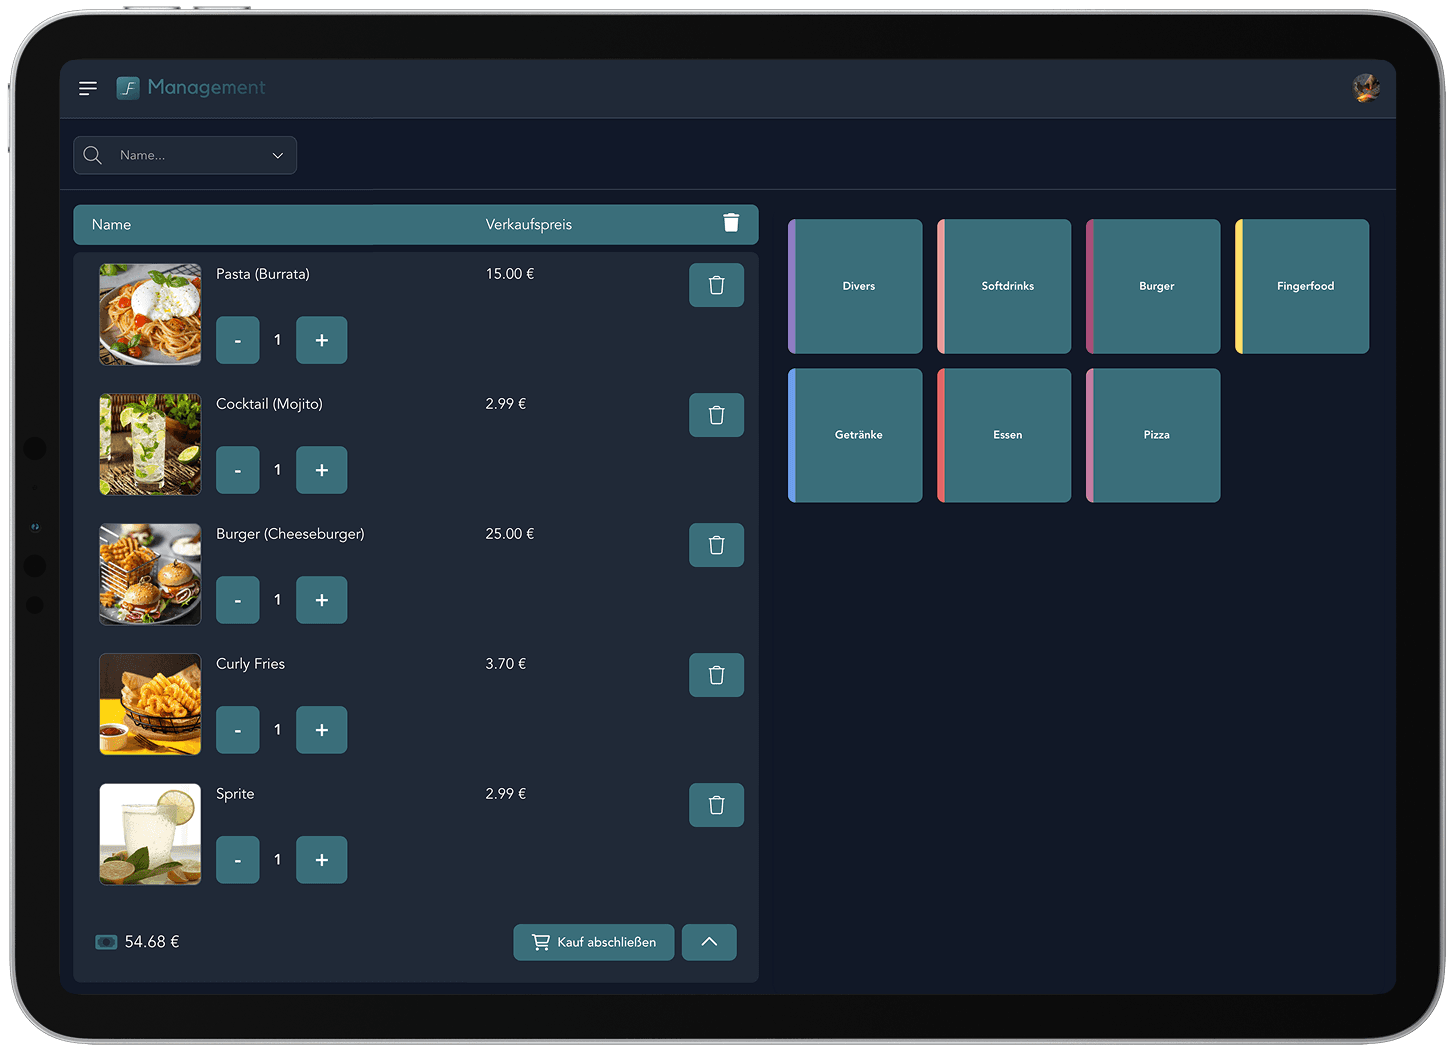Decrease Burger (Cheeseburger) quantity with minus button

click(237, 600)
